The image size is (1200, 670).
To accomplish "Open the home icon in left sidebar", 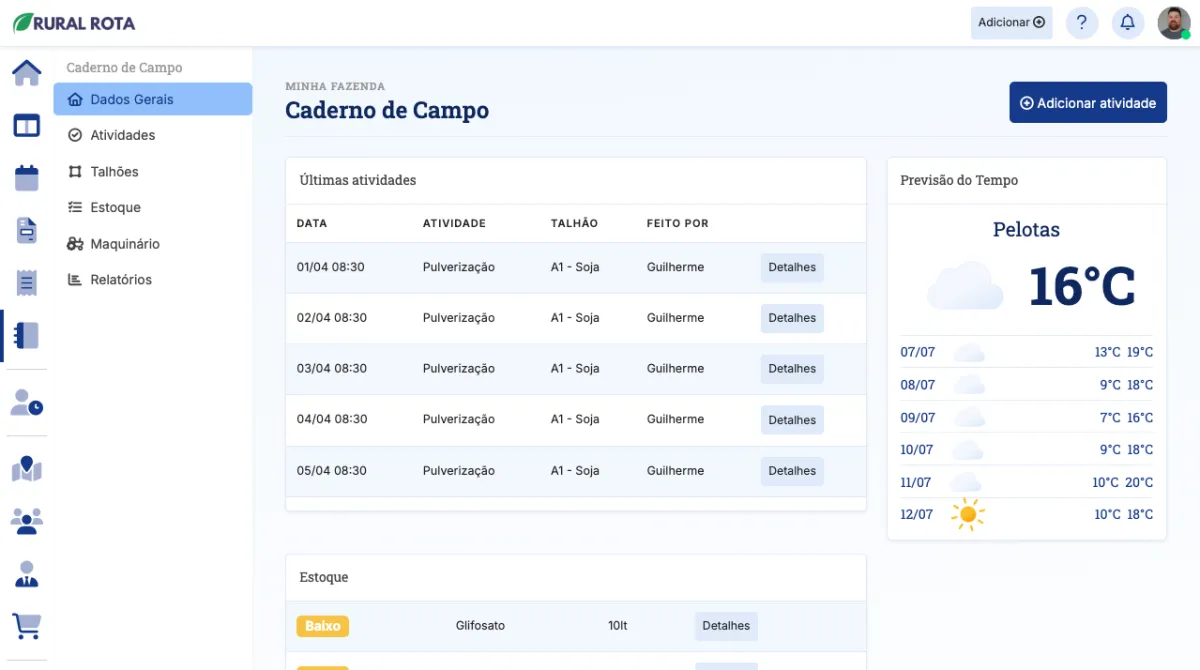I will 27,73.
